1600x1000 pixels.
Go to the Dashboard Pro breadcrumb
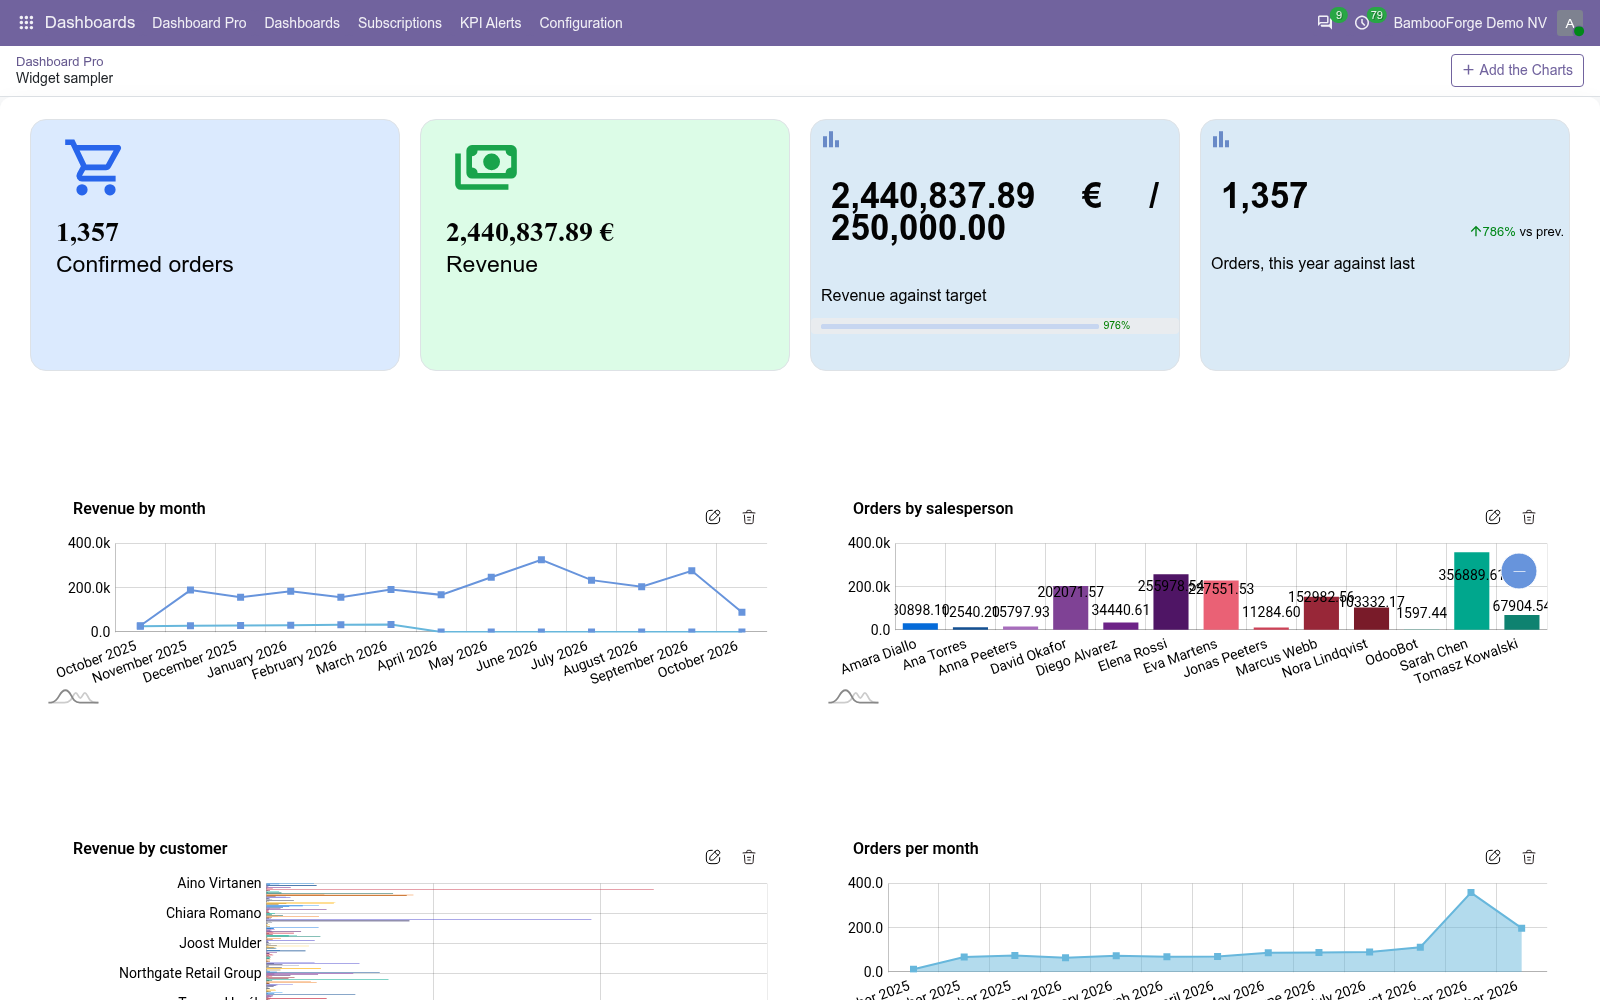pos(59,61)
